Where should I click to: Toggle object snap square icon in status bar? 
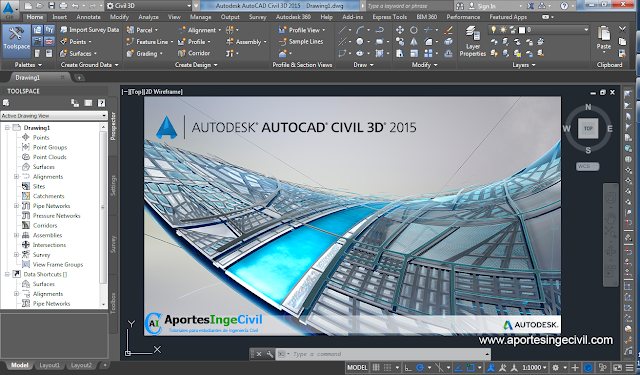click(471, 368)
